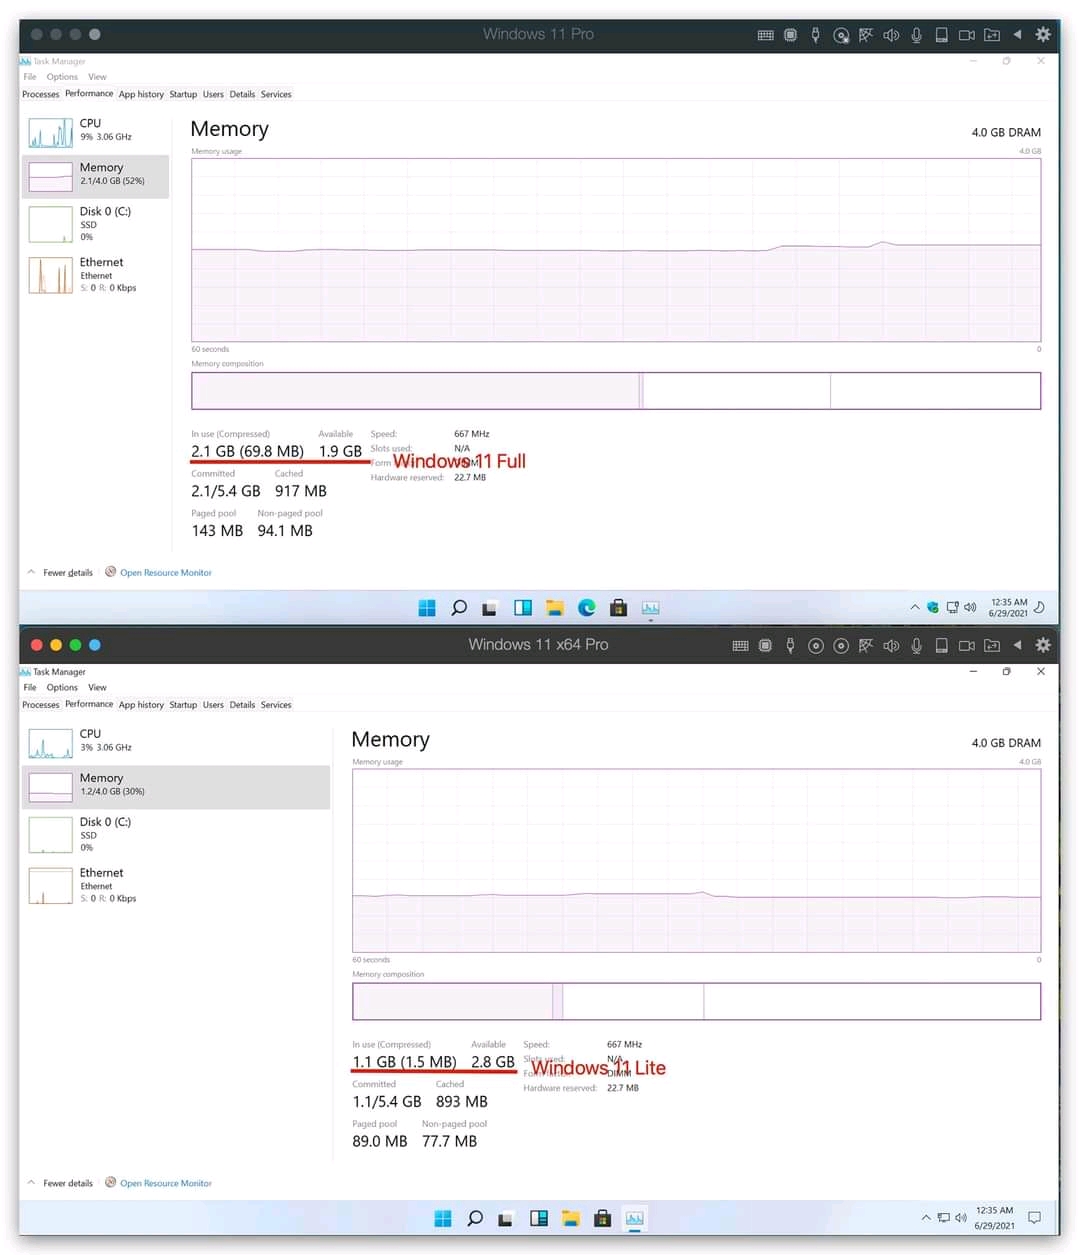The height and width of the screenshot is (1255, 1080).
Task: Click CPU chip icon in Windows 11 x64 Pro titlebar
Action: pyautogui.click(x=765, y=646)
